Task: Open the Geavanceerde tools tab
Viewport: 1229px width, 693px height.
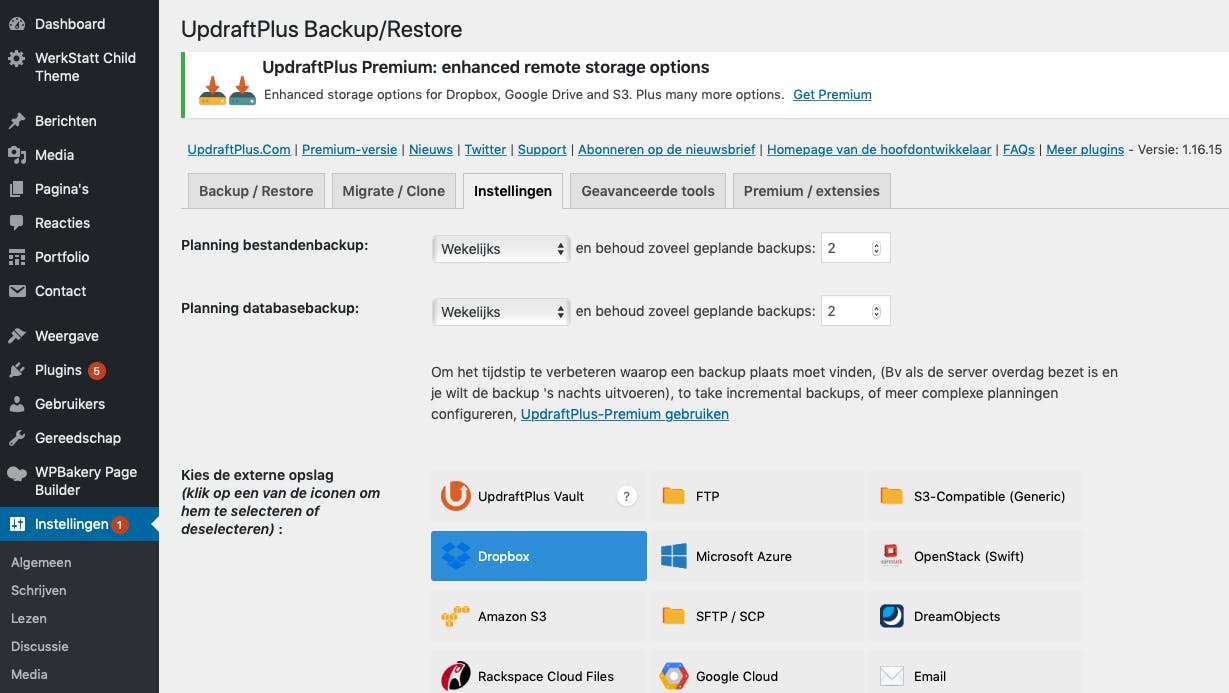Action: [x=648, y=191]
